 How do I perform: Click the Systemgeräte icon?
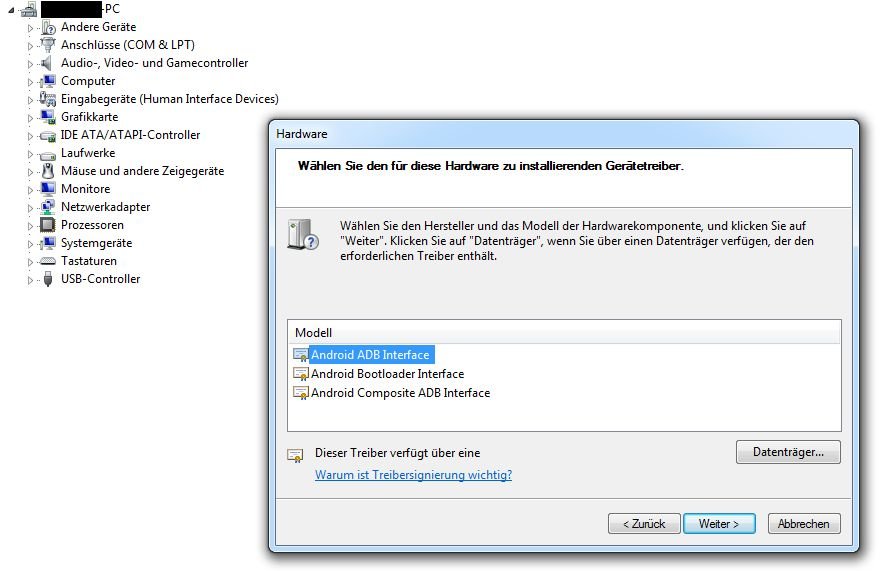(48, 243)
